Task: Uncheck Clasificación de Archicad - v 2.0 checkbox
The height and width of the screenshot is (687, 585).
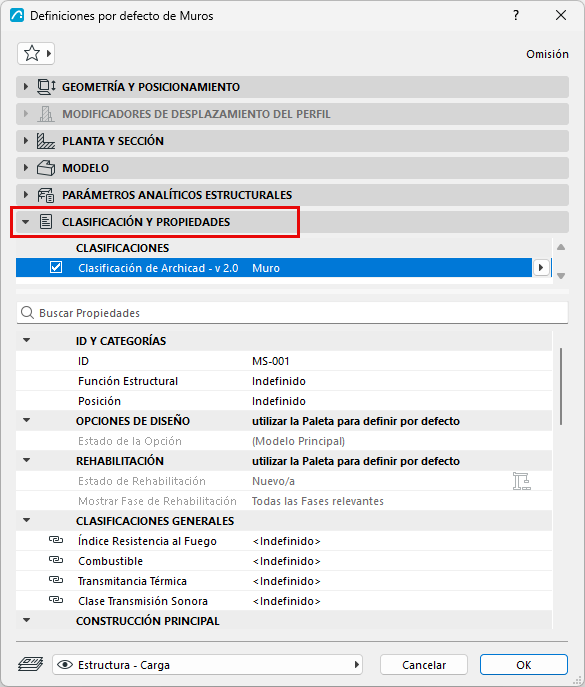Action: 56,267
